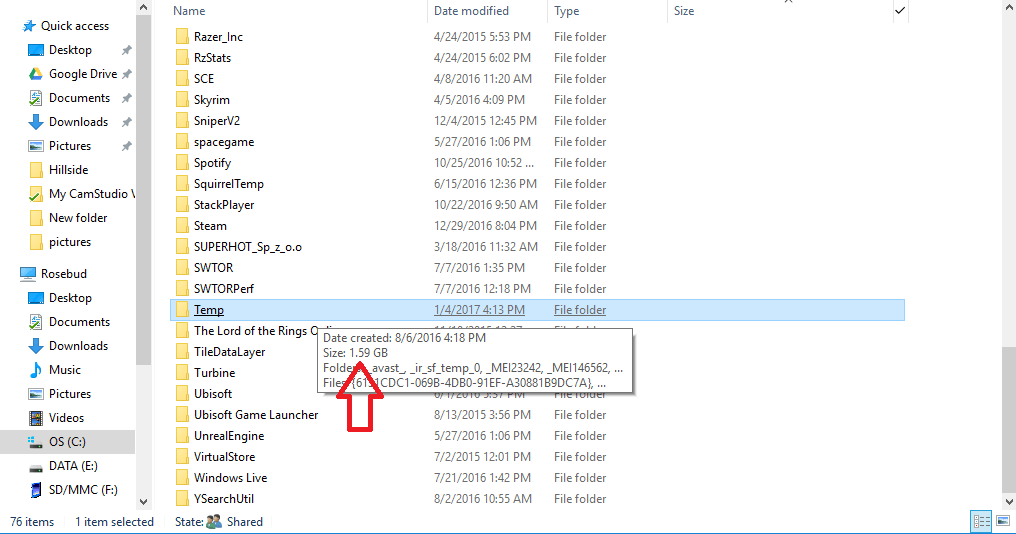Sort by the Size column header
This screenshot has height=534, width=1016.
684,11
